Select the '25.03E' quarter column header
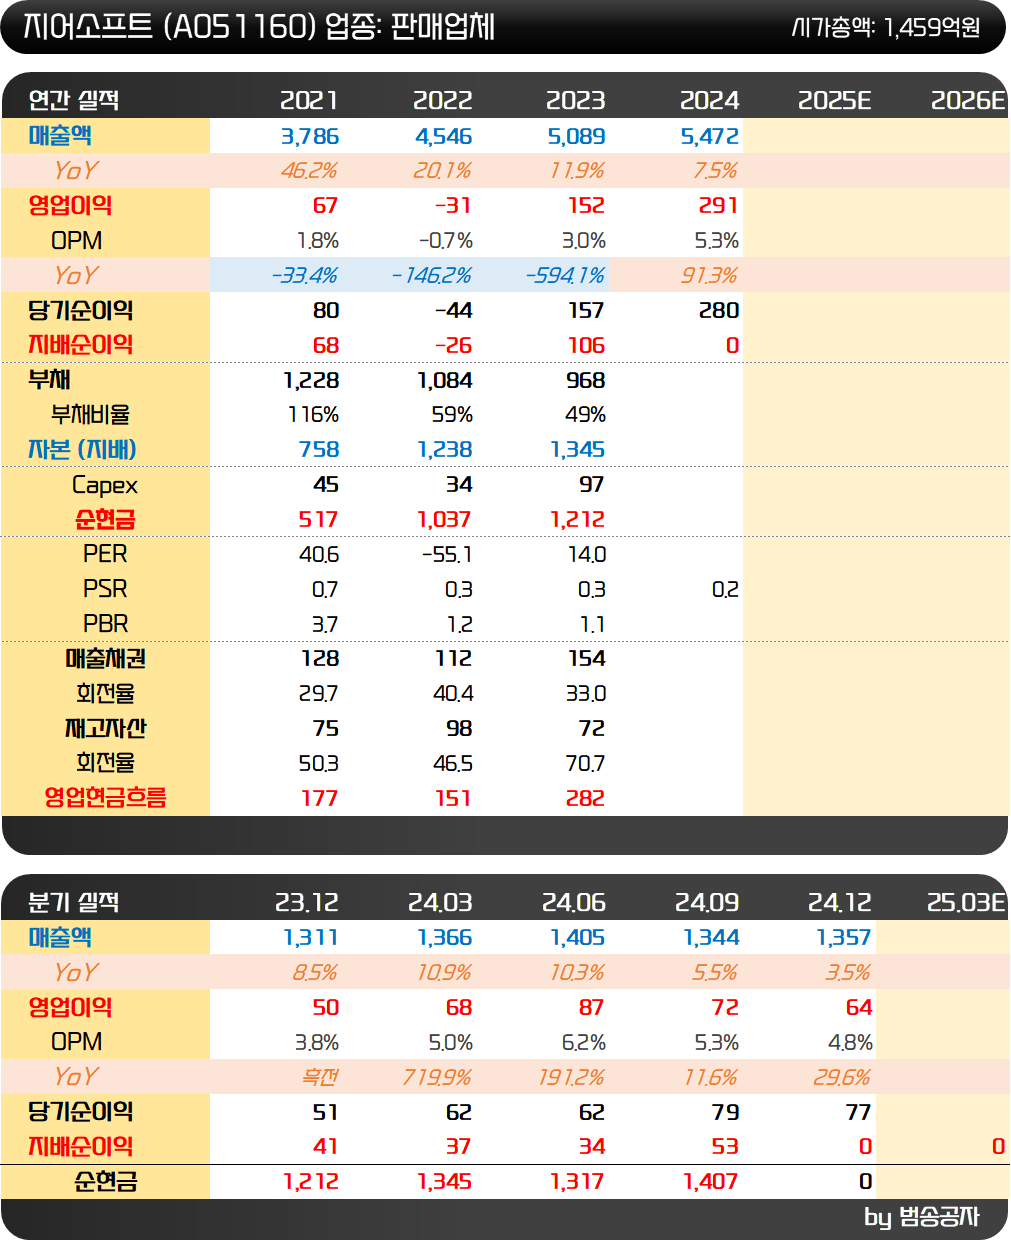This screenshot has width=1011, height=1240. [x=965, y=903]
